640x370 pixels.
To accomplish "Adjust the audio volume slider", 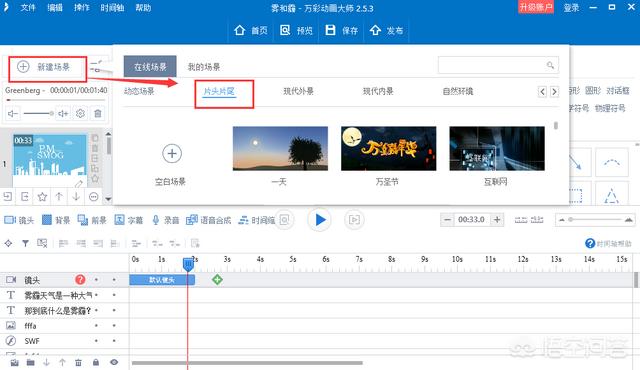I will 39,113.
